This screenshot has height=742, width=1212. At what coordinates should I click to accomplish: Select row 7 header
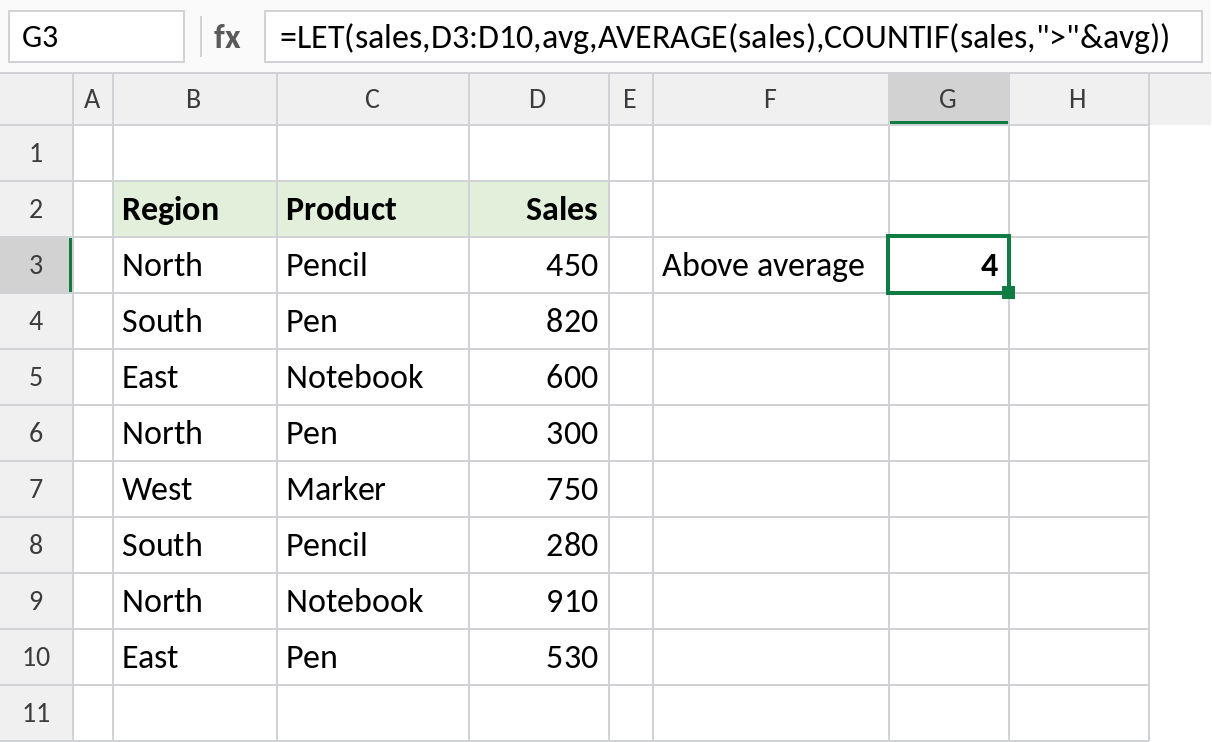[x=37, y=489]
